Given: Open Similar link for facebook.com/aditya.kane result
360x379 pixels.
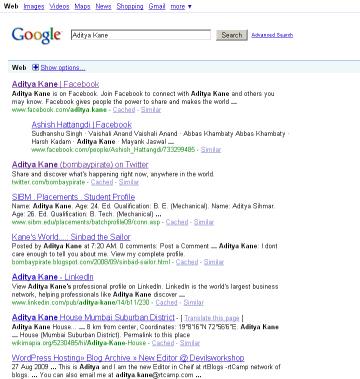Looking at the screenshot, I should 151,110.
